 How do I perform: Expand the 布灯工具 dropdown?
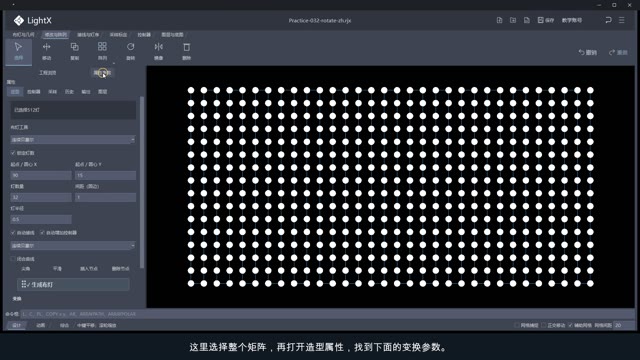[73, 140]
